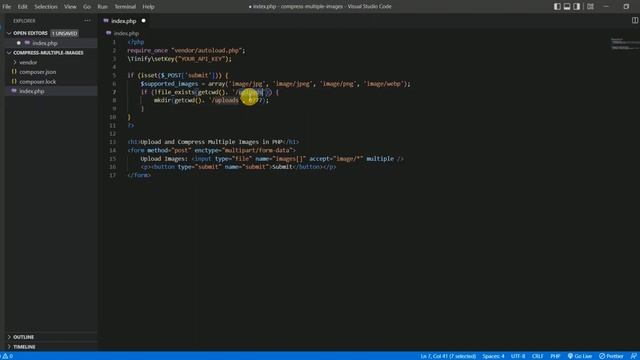Click the $supported_images array line
The height and width of the screenshot is (360, 640).
pos(276,84)
